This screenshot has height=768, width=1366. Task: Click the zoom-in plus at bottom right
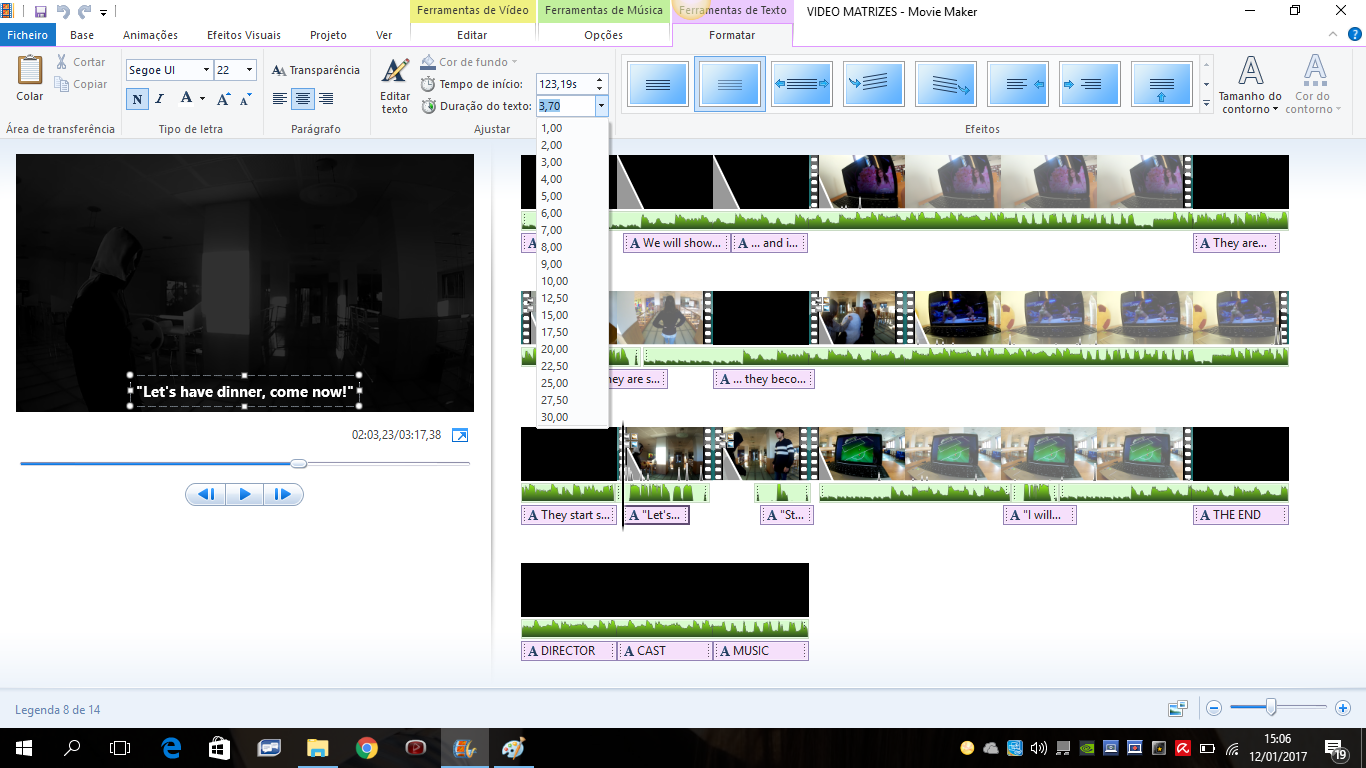(1342, 708)
